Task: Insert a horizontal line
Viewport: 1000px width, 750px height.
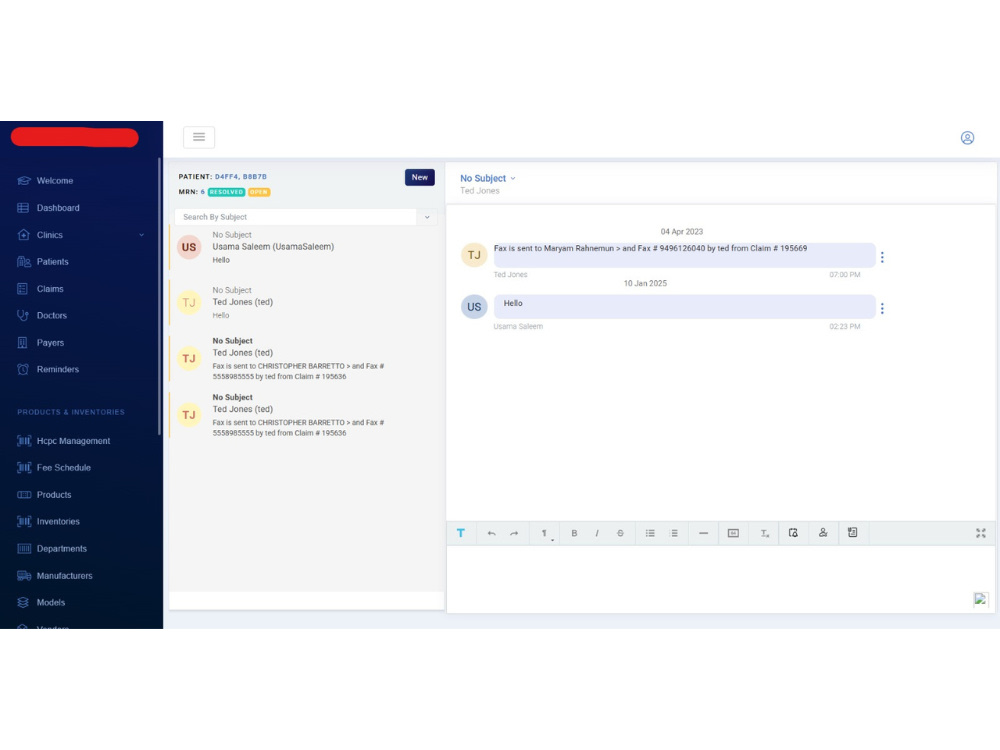Action: (703, 533)
